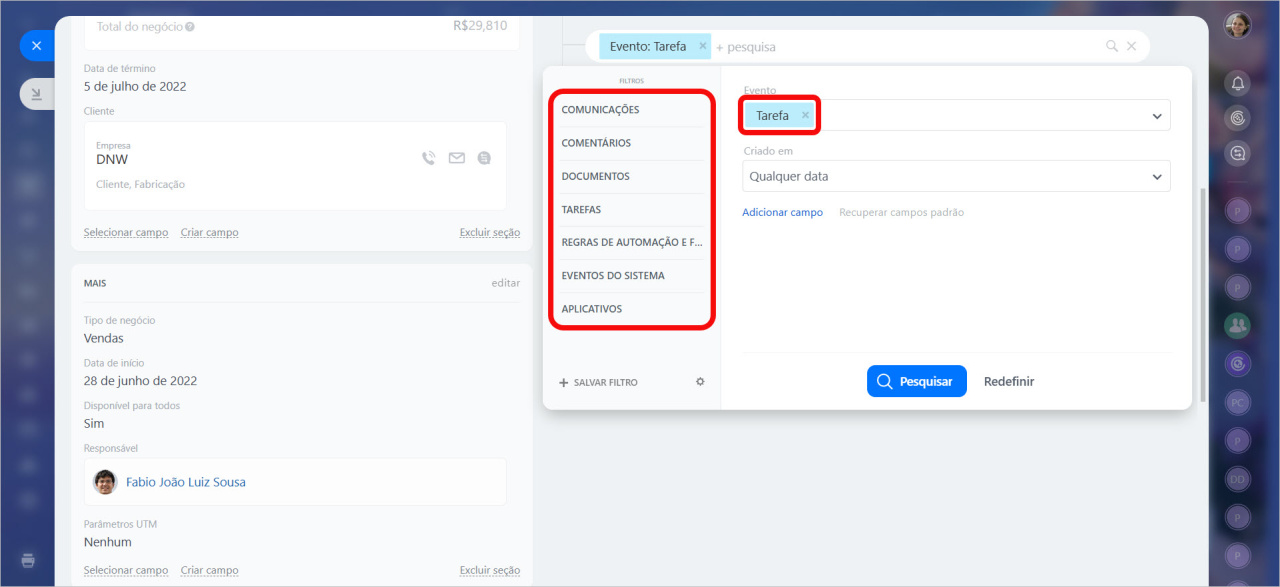Viewport: 1280px width, 587px height.
Task: Expand the Evento dropdown arrow
Action: coord(1157,116)
